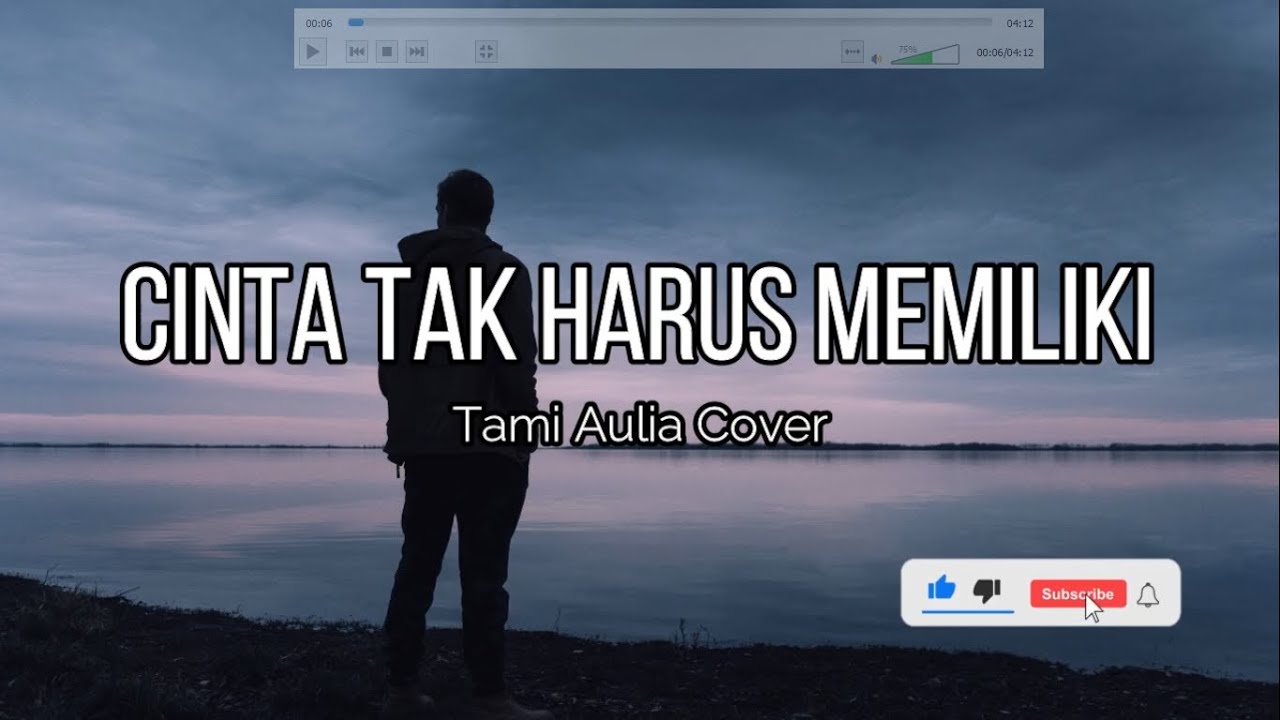Adjust the 75% volume slider
The height and width of the screenshot is (720, 1280).
click(x=925, y=54)
